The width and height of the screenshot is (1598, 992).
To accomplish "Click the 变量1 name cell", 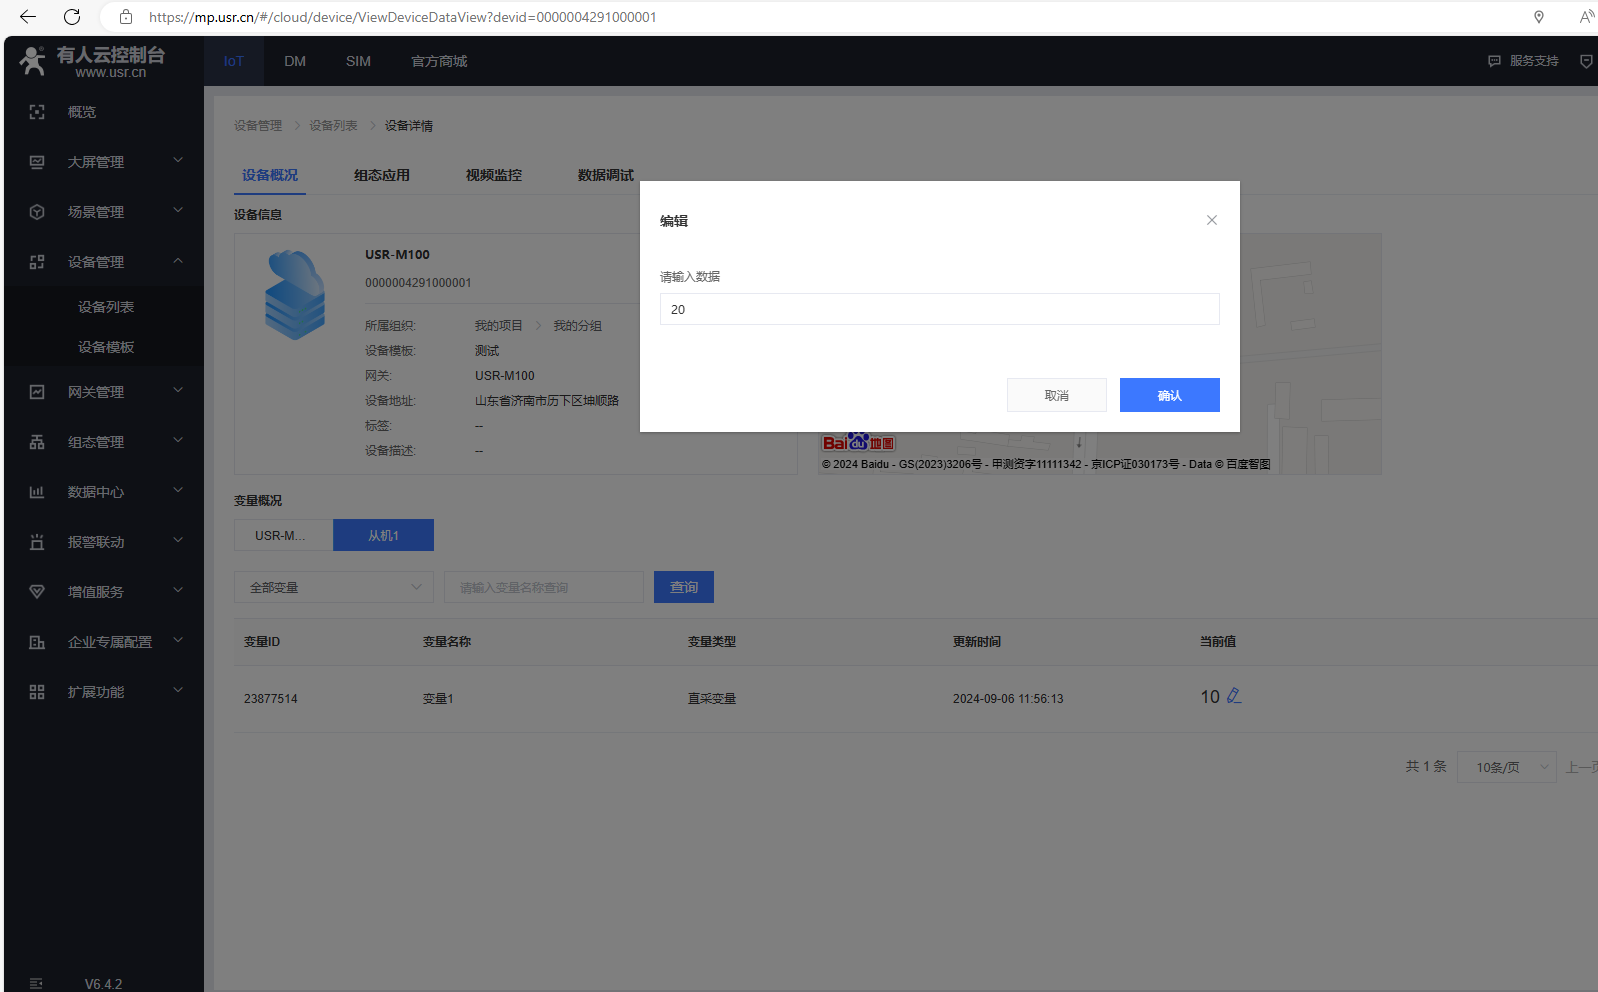I will click(x=438, y=699).
